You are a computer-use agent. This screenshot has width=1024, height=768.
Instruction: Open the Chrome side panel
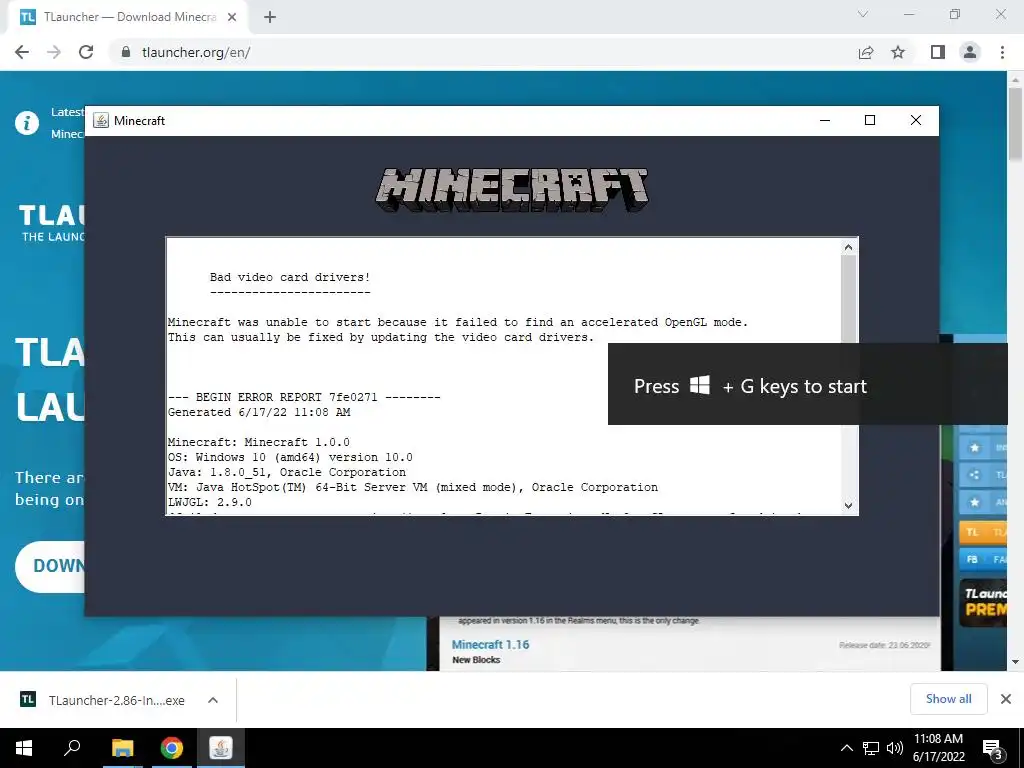click(x=938, y=52)
